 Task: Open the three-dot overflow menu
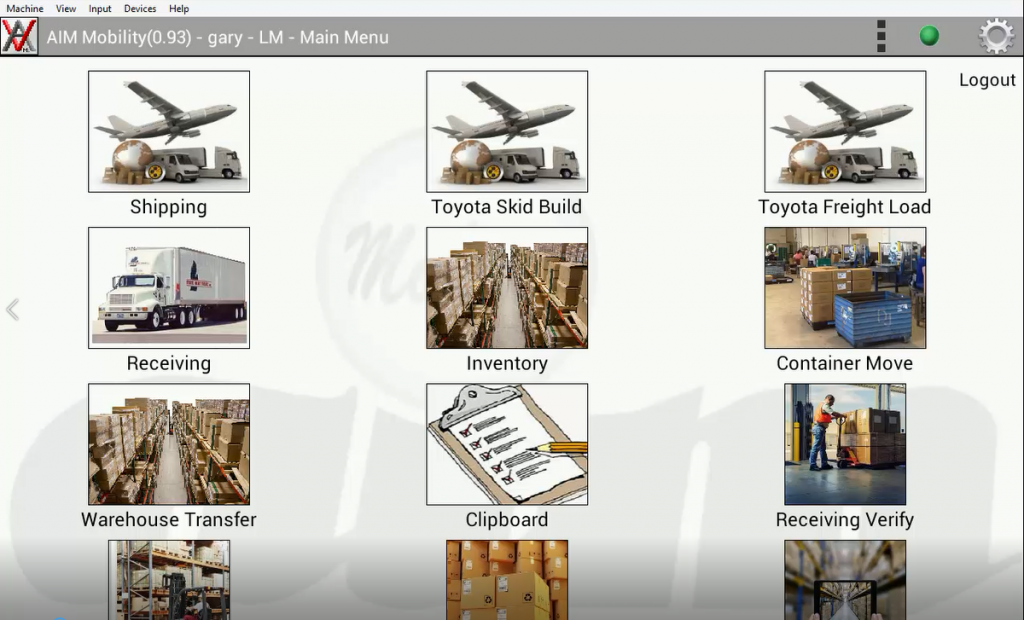click(x=881, y=36)
